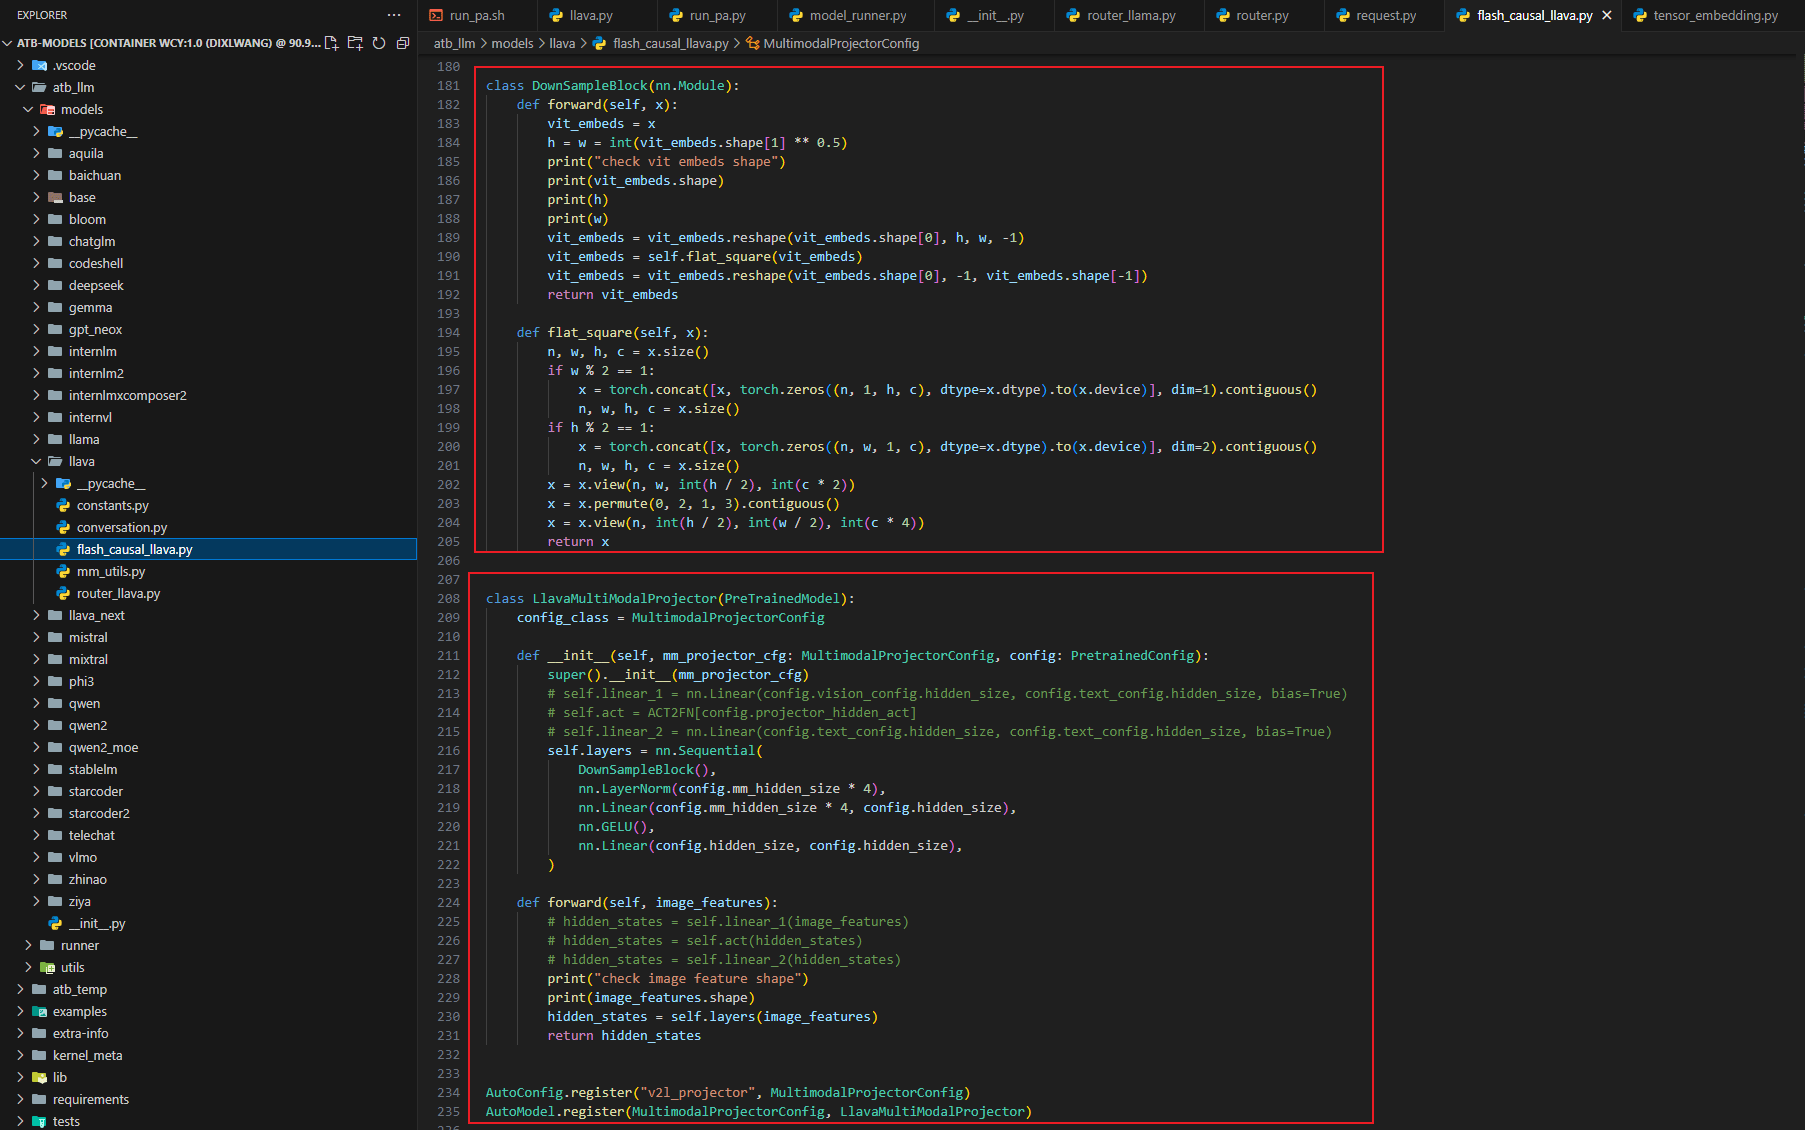Click models breadcrumb segment
The width and height of the screenshot is (1805, 1130).
(x=512, y=43)
